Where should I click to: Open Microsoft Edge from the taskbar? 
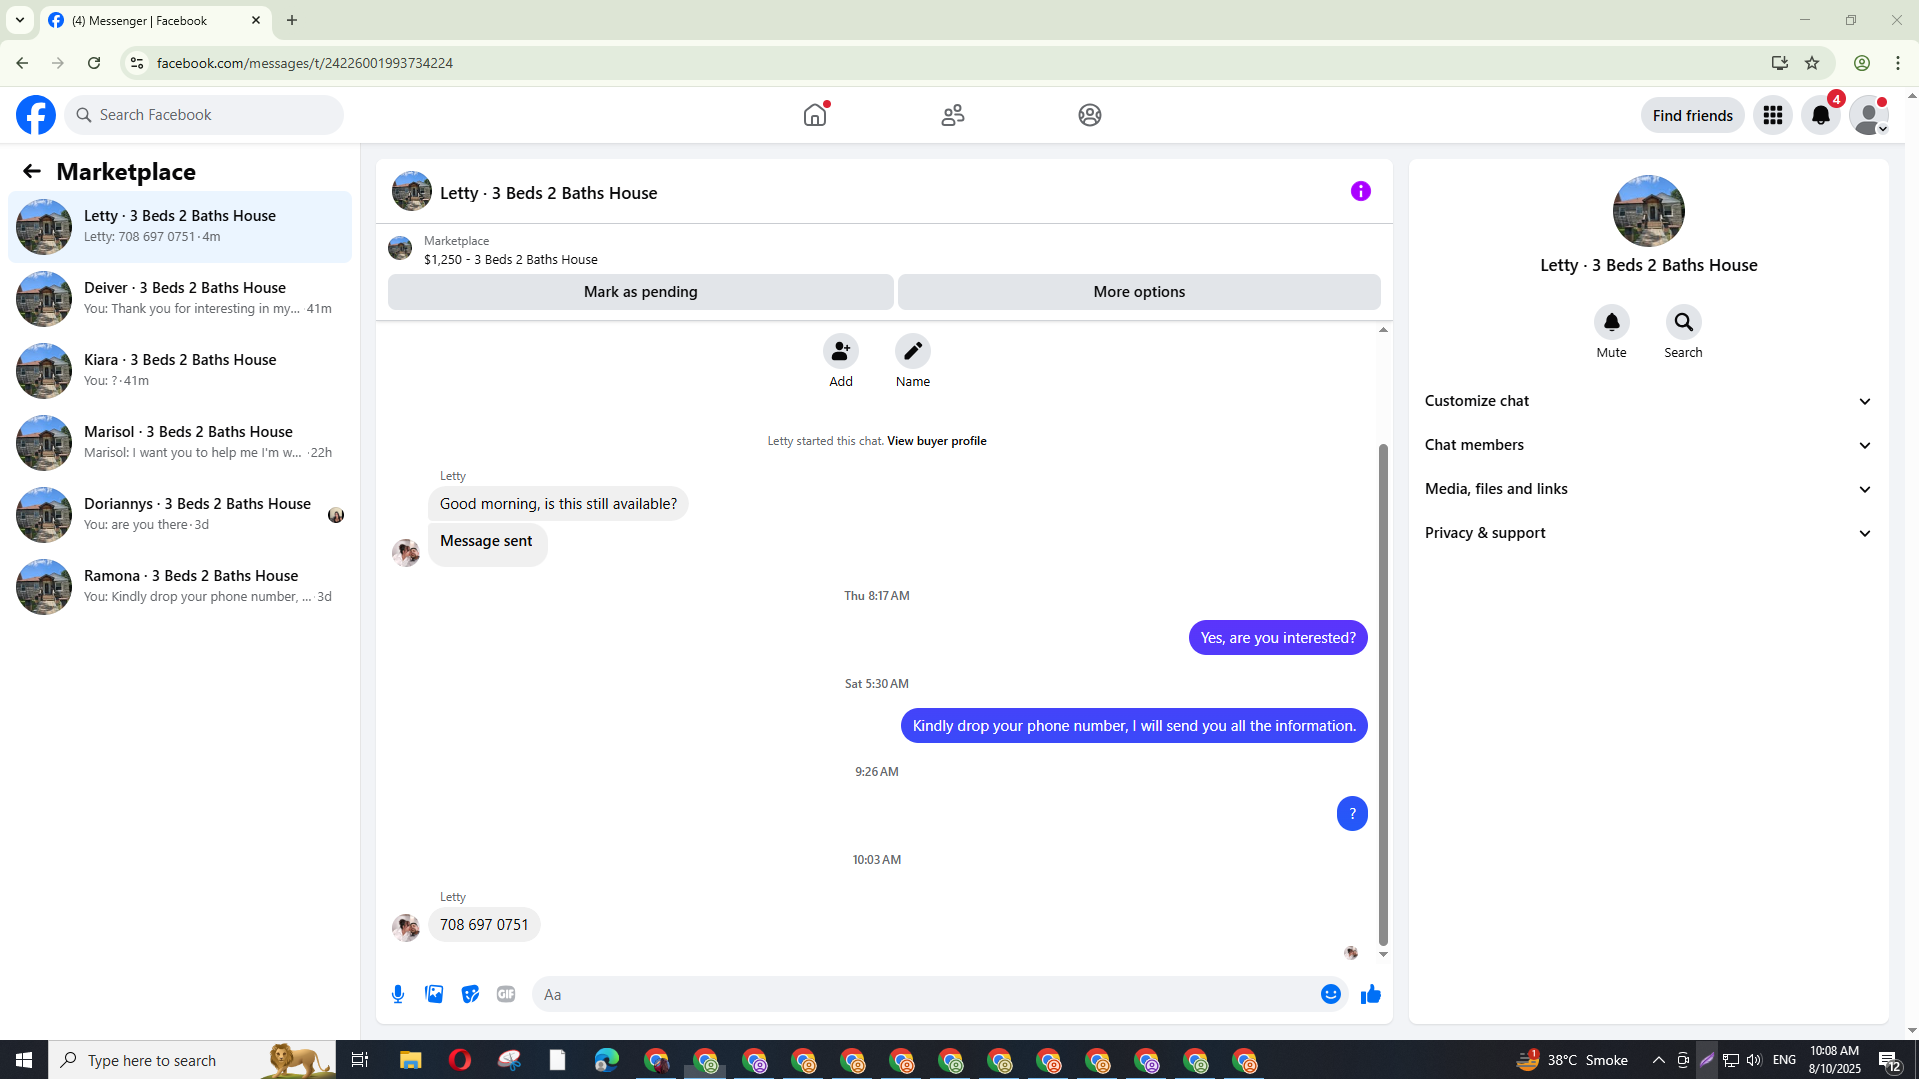click(x=607, y=1060)
